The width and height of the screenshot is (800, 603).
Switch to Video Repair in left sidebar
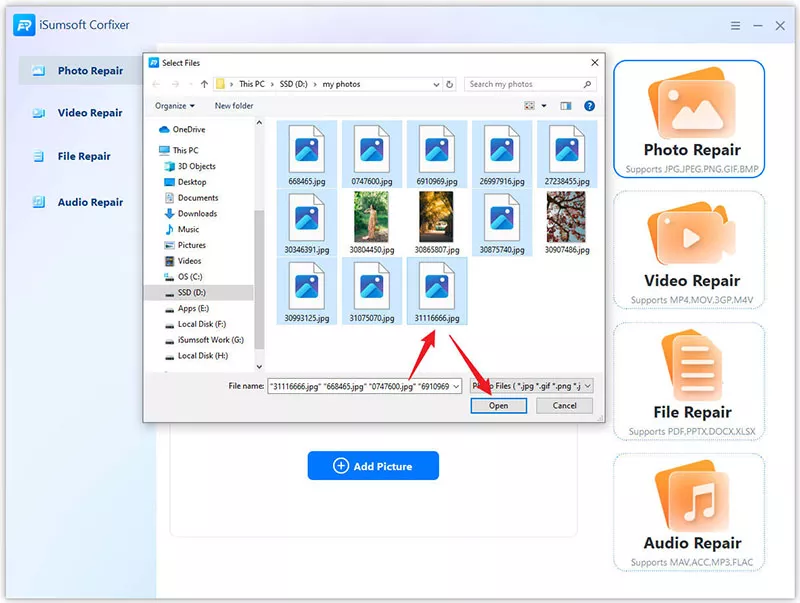tap(90, 113)
